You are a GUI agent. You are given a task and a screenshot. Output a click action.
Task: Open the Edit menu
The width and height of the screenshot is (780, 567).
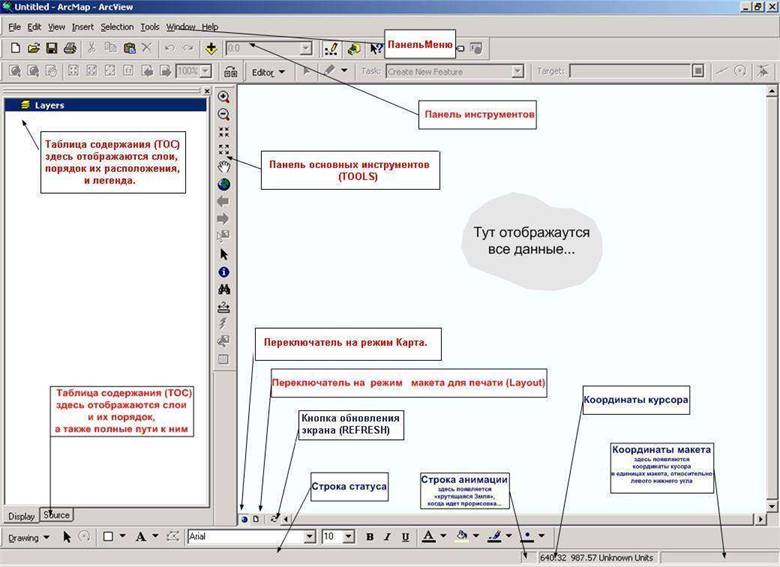34,27
